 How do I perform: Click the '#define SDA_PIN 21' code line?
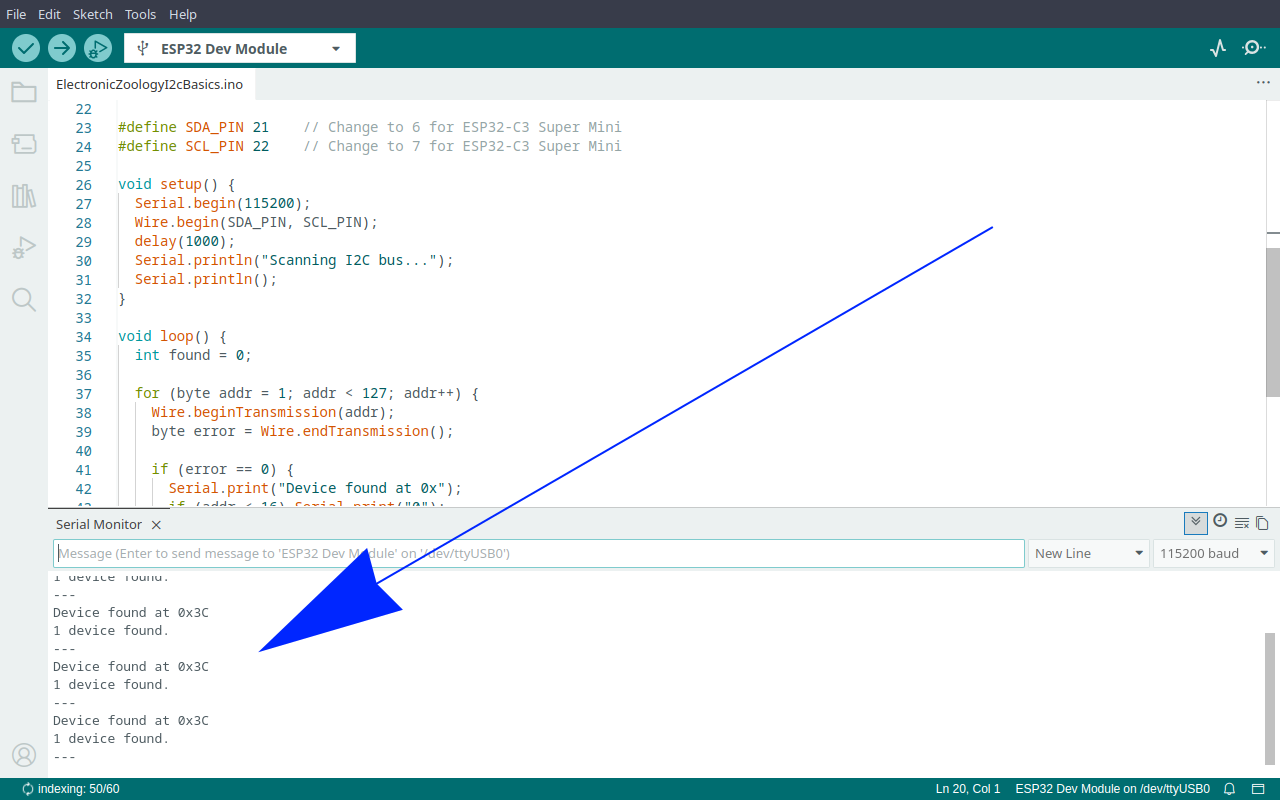coord(370,127)
